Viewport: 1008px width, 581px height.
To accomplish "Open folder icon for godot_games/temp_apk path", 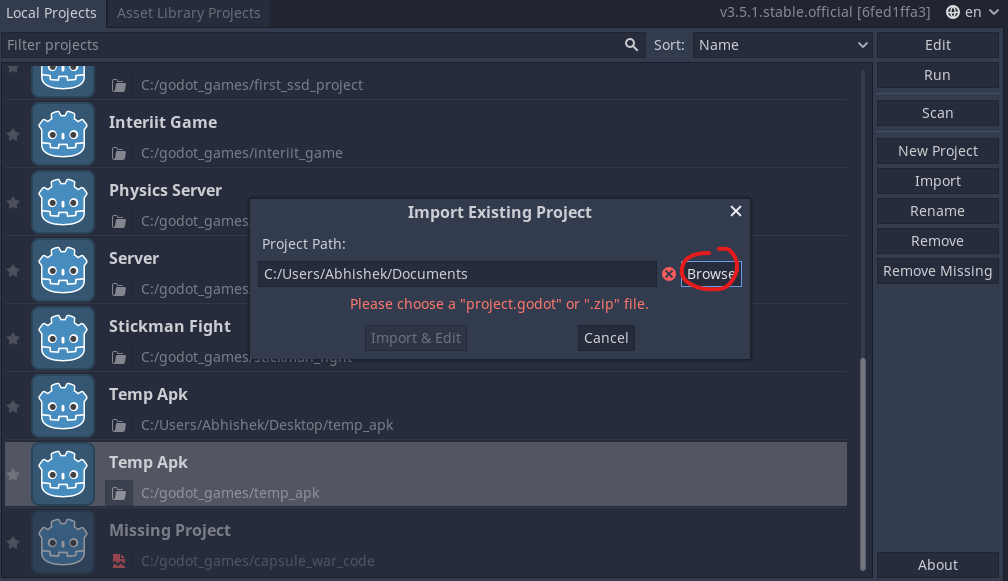I will click(119, 494).
